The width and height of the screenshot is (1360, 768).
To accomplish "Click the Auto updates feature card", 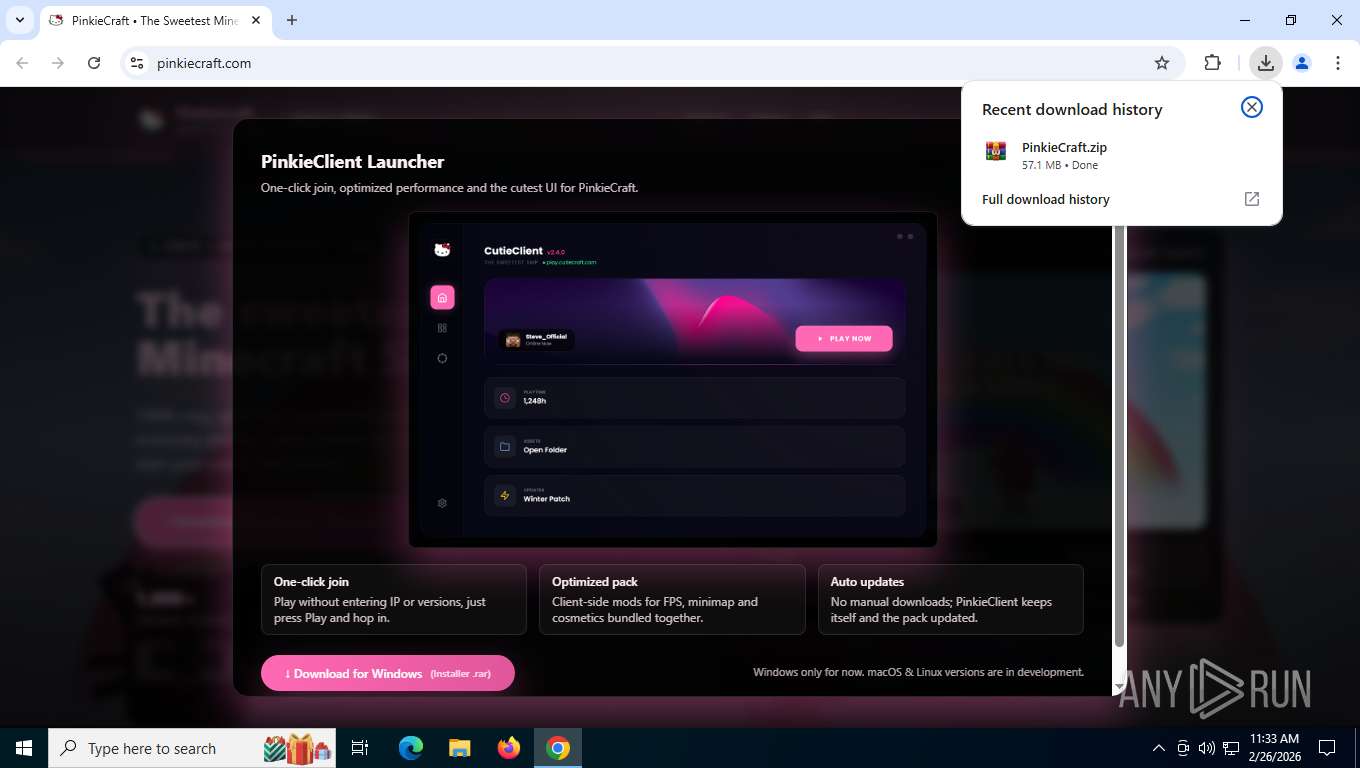I will point(950,599).
